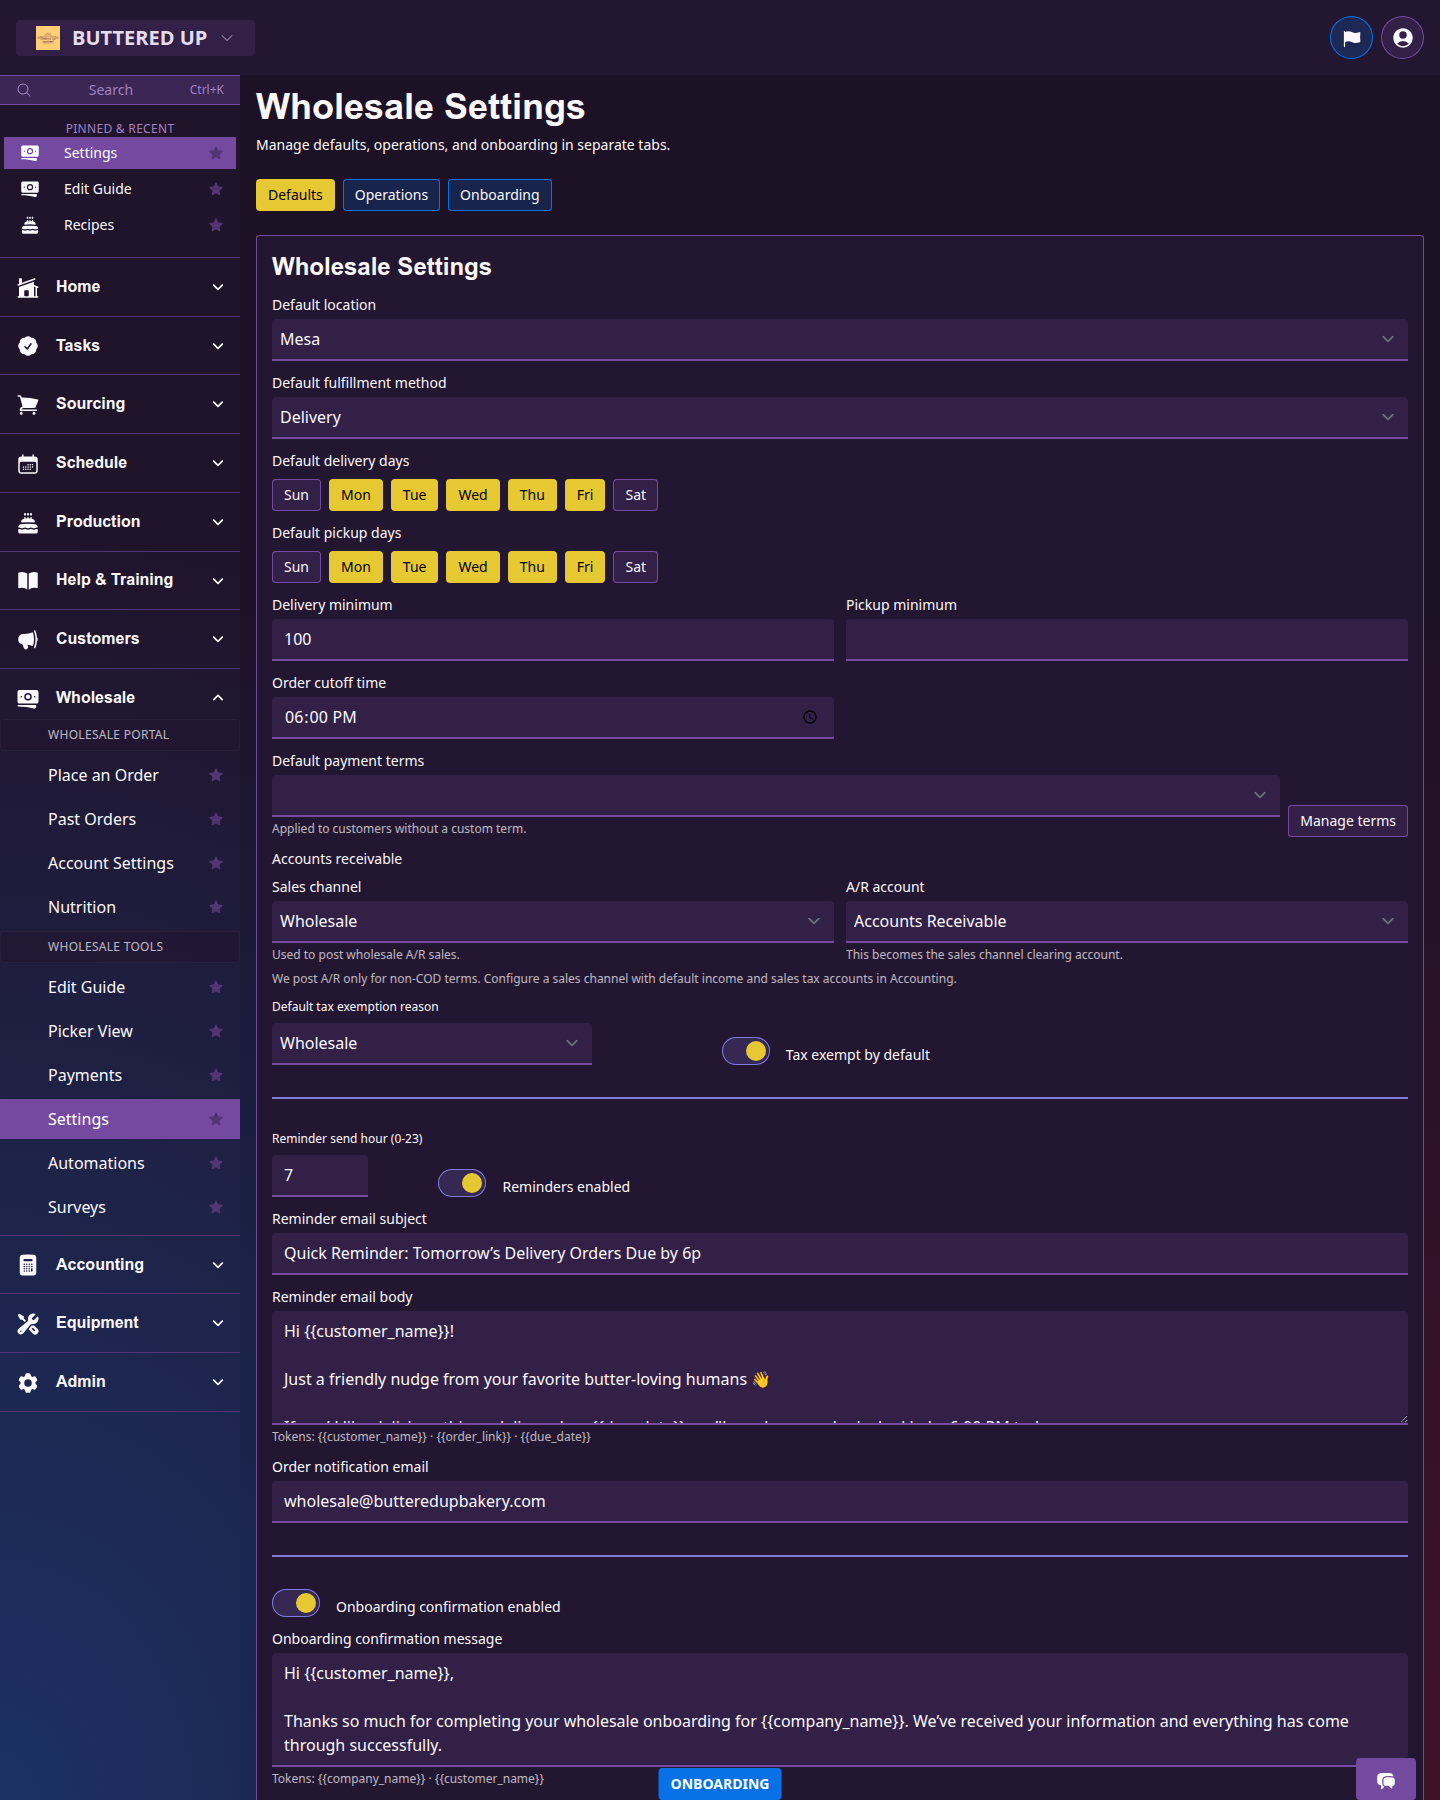1440x1800 pixels.
Task: Open the flag notifications icon
Action: pos(1351,38)
